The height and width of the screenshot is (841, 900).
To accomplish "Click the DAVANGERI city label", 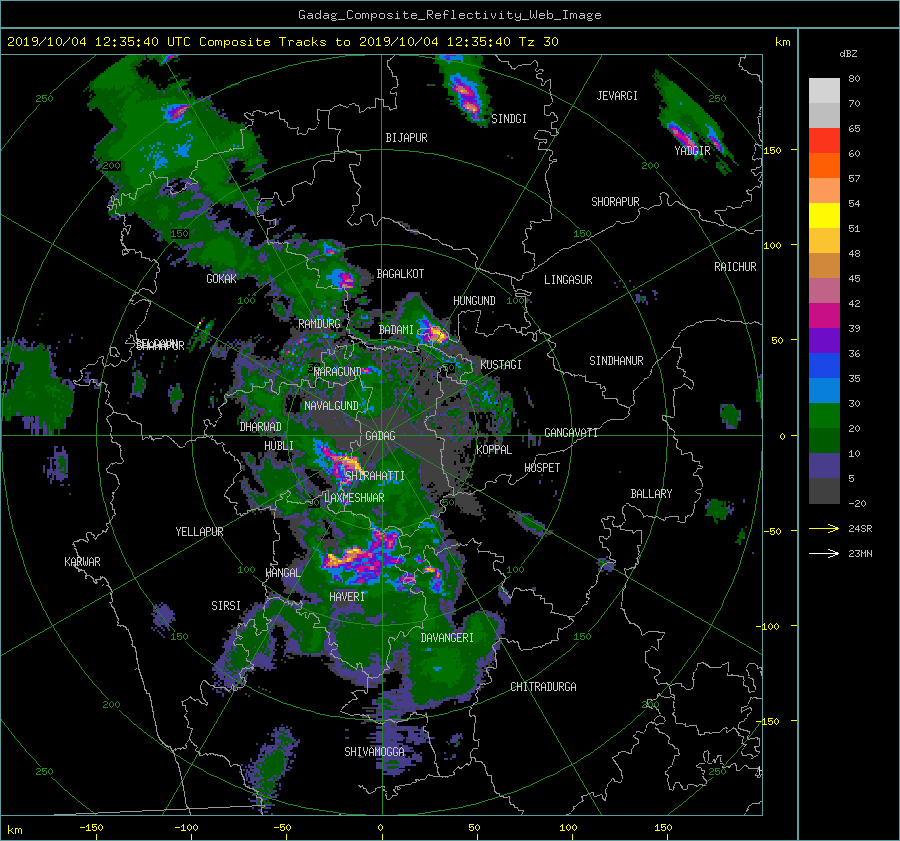I will click(x=447, y=638).
